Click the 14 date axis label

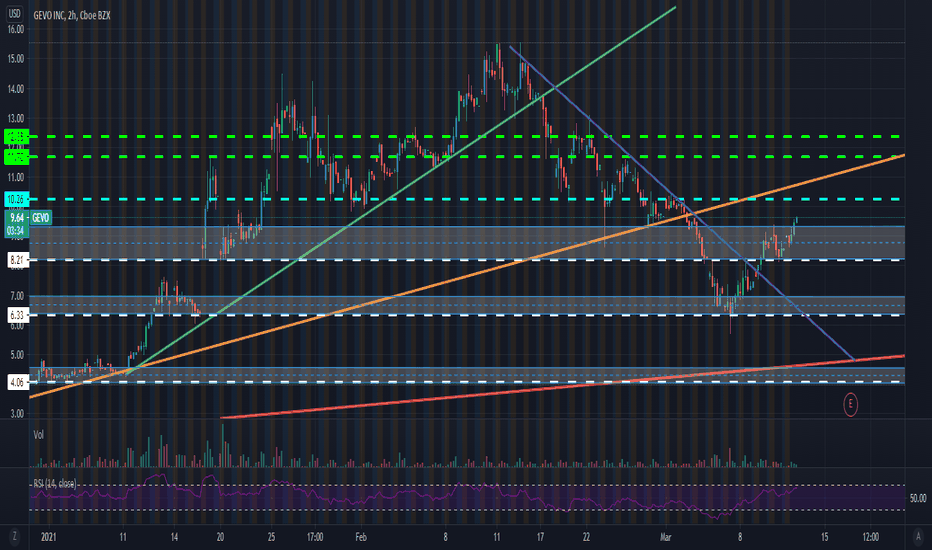click(174, 538)
